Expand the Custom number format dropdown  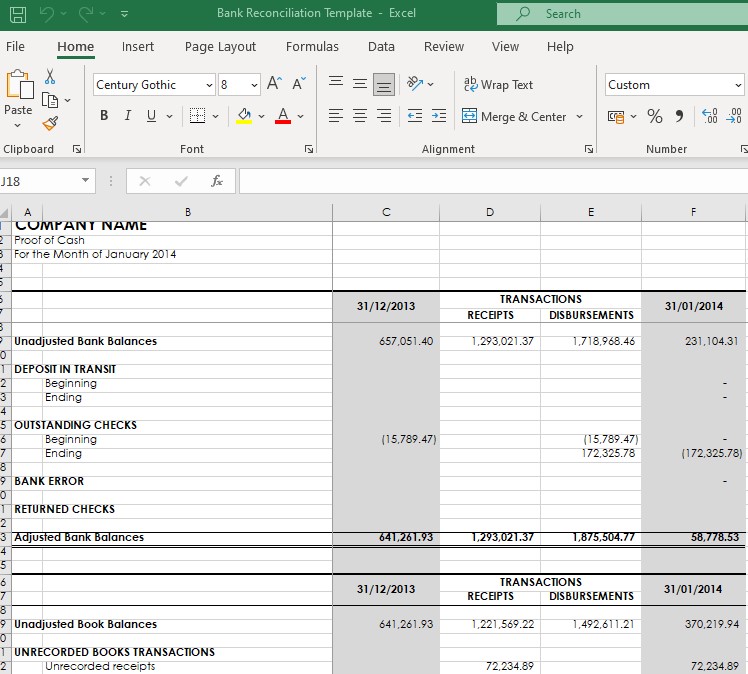(738, 85)
